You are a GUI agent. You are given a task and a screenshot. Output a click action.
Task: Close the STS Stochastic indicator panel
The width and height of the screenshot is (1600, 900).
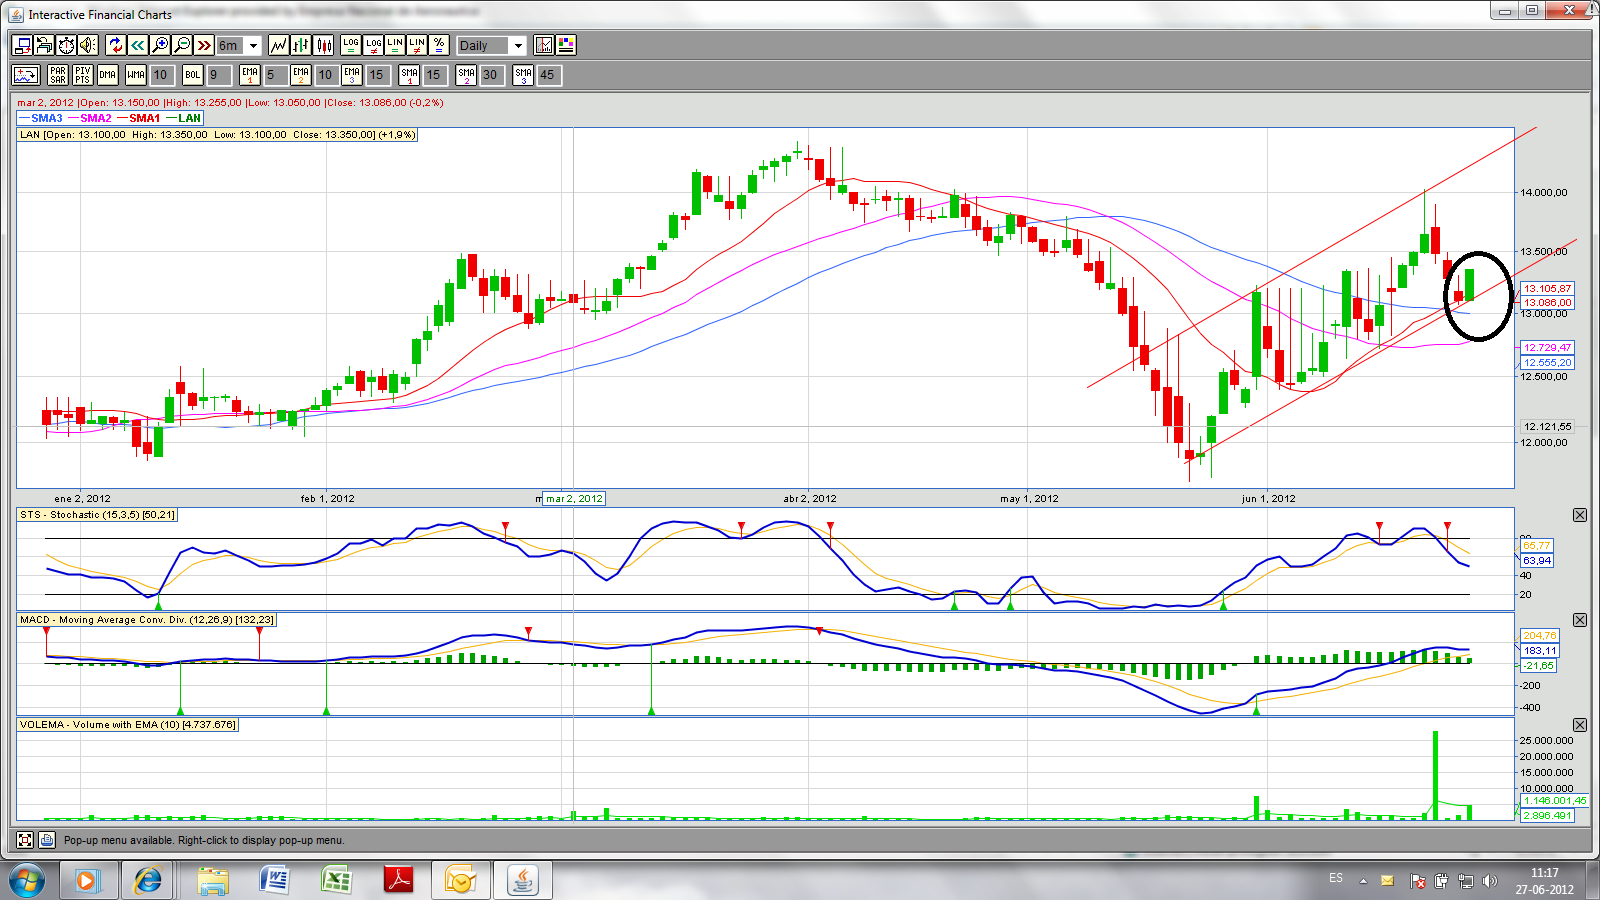tap(1580, 515)
